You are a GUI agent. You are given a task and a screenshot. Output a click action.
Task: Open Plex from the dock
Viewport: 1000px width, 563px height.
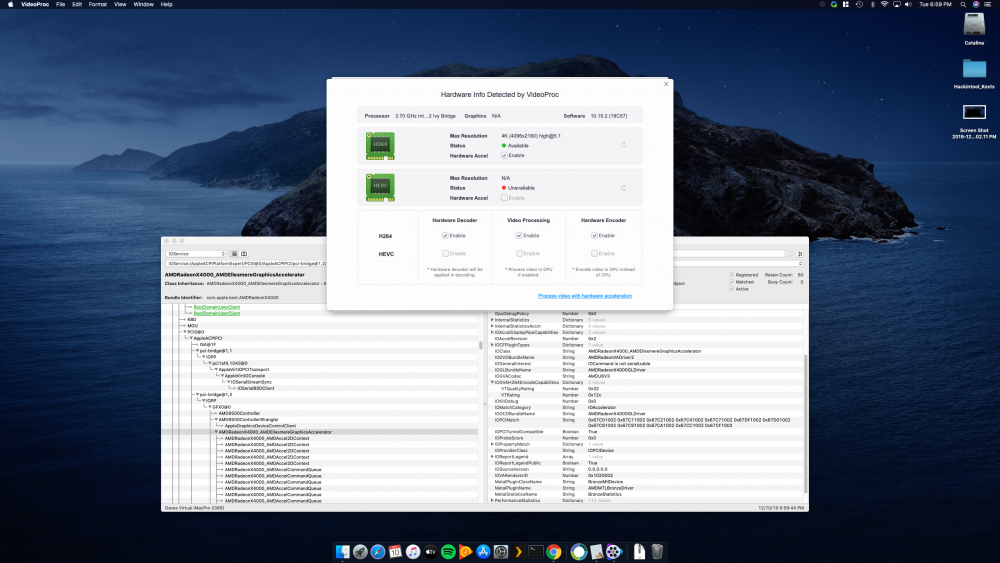coord(518,552)
